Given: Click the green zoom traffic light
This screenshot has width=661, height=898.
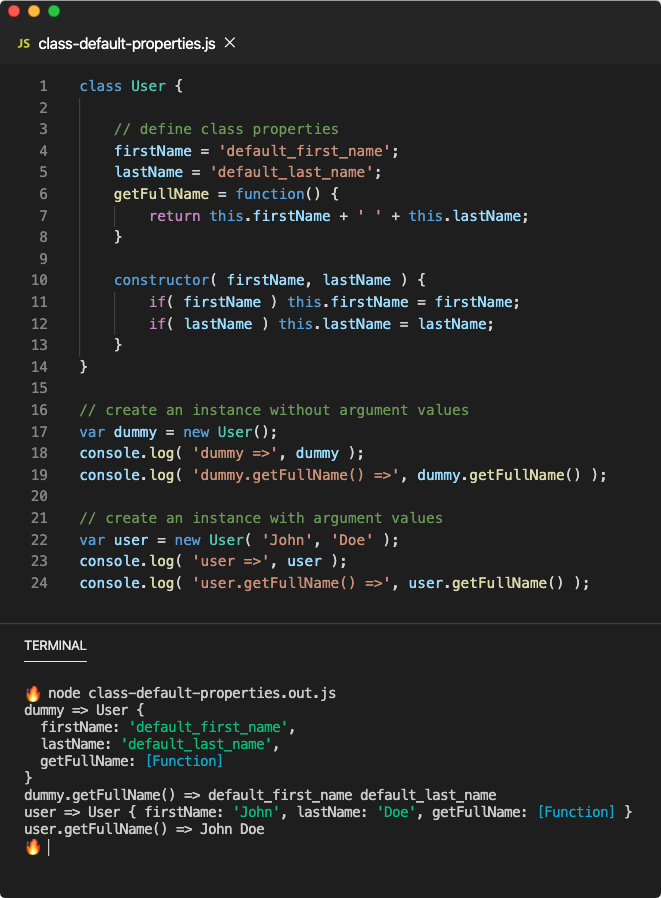Looking at the screenshot, I should (52, 11).
